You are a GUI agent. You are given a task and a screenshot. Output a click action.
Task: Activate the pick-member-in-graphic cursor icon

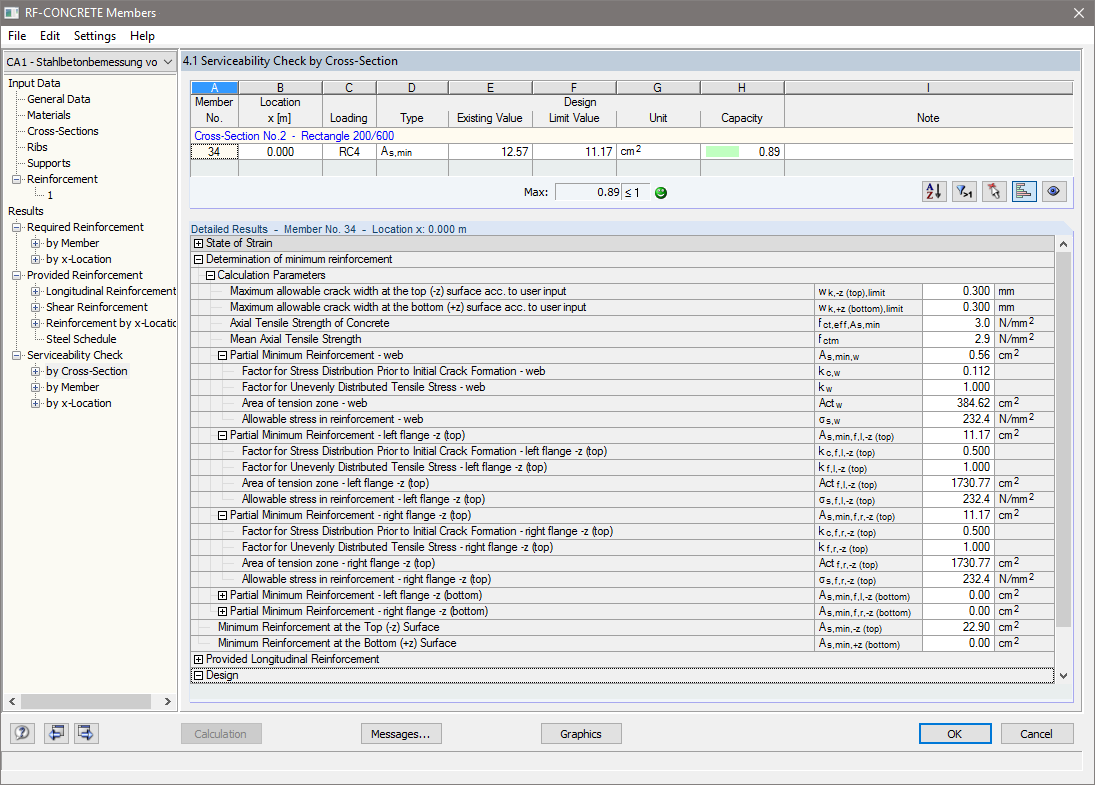pos(994,191)
